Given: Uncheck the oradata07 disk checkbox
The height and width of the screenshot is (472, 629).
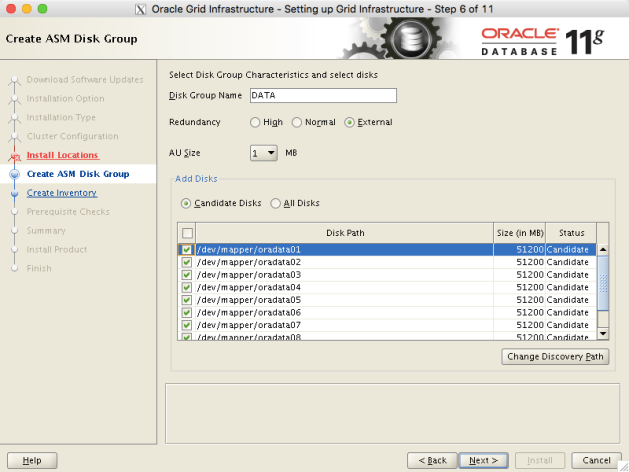Looking at the screenshot, I should (187, 325).
